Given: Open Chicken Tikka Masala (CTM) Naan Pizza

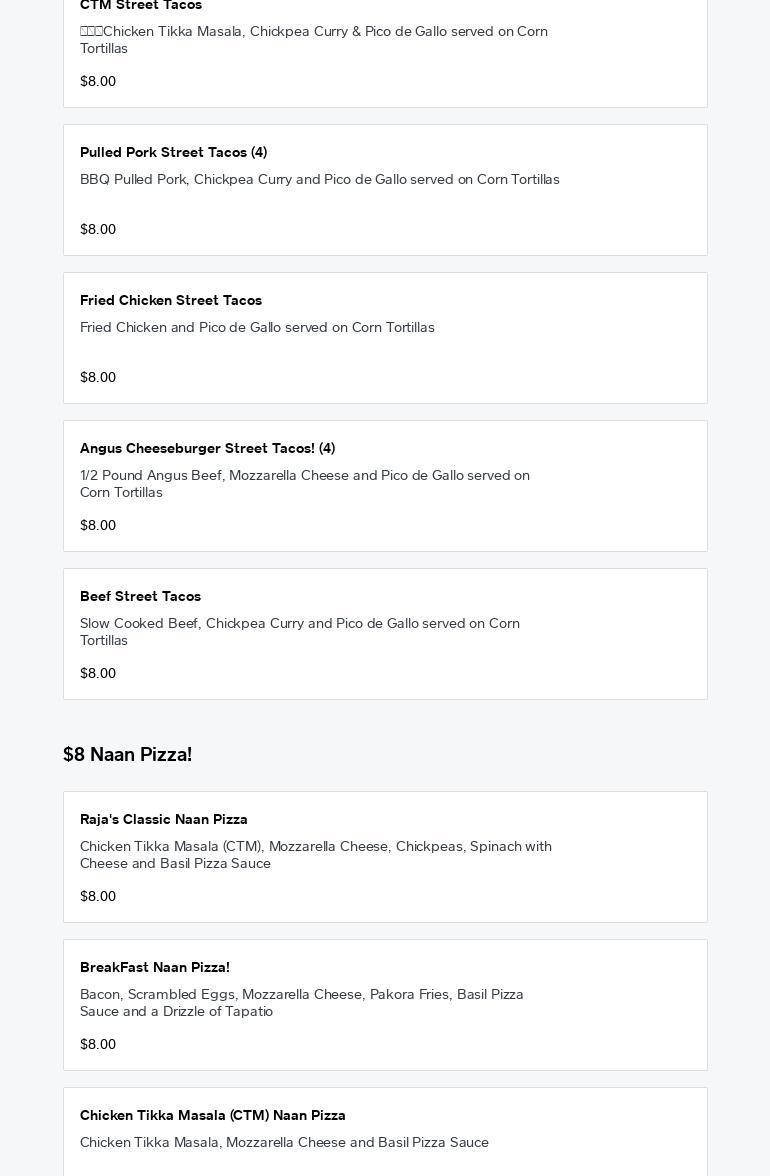Looking at the screenshot, I should [x=213, y=1115].
